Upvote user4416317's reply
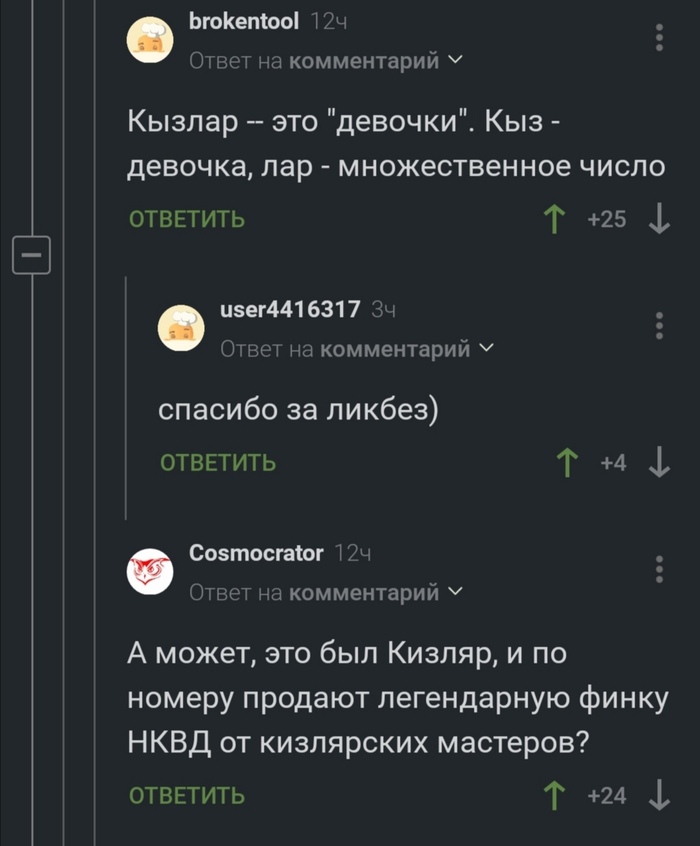The height and width of the screenshot is (846, 700). tap(567, 463)
